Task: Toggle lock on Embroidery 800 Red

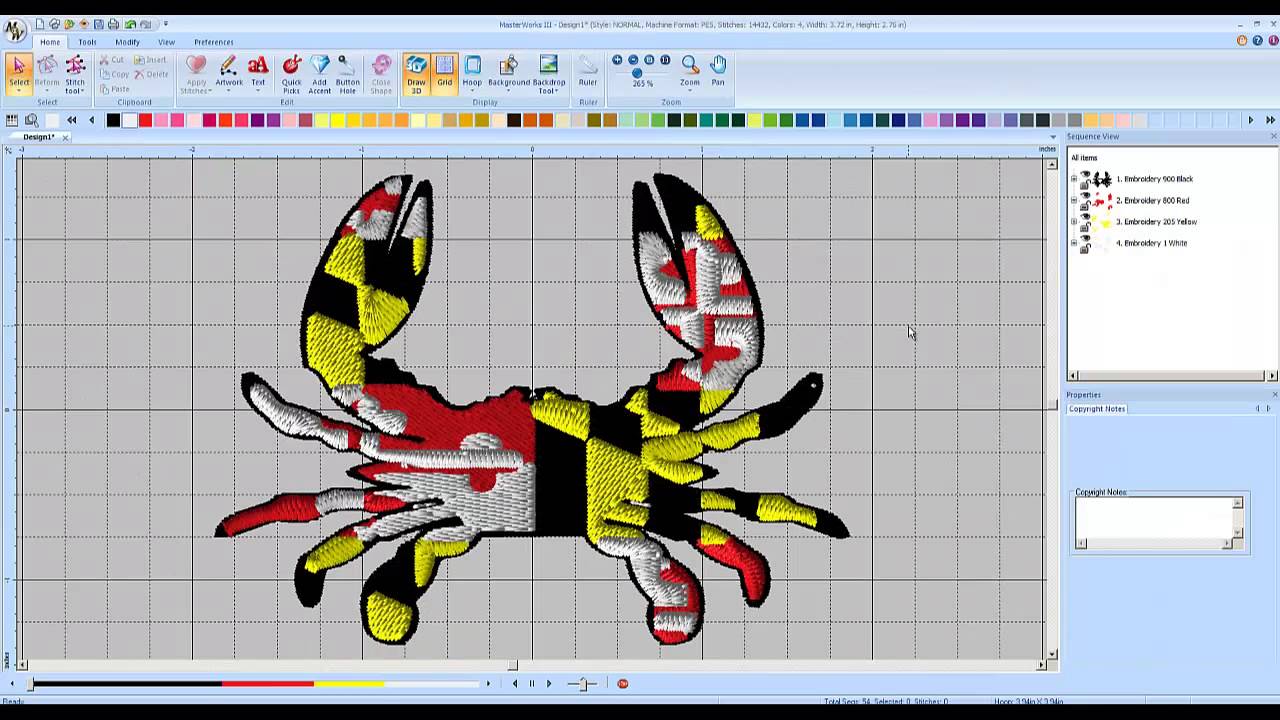Action: 1085,206
